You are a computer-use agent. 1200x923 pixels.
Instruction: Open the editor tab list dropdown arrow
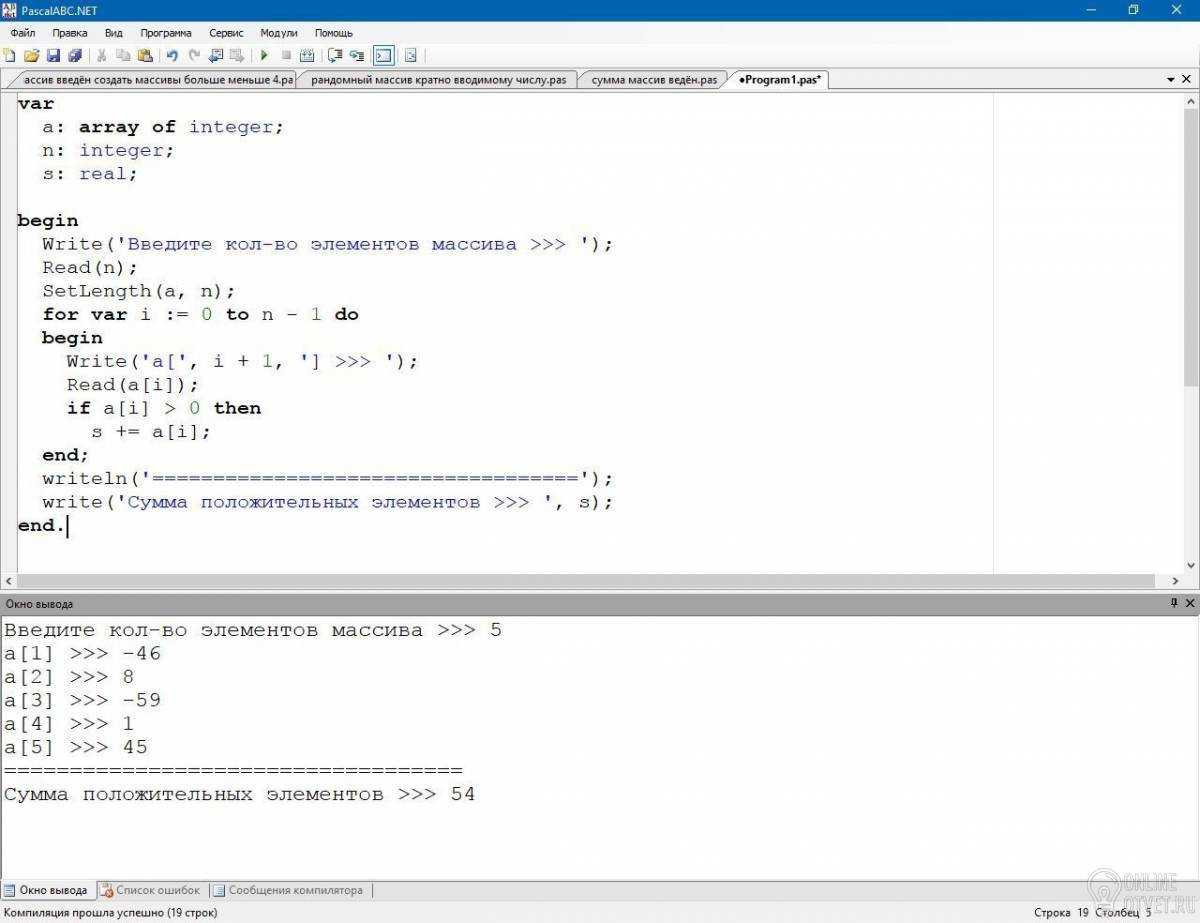[x=1171, y=80]
